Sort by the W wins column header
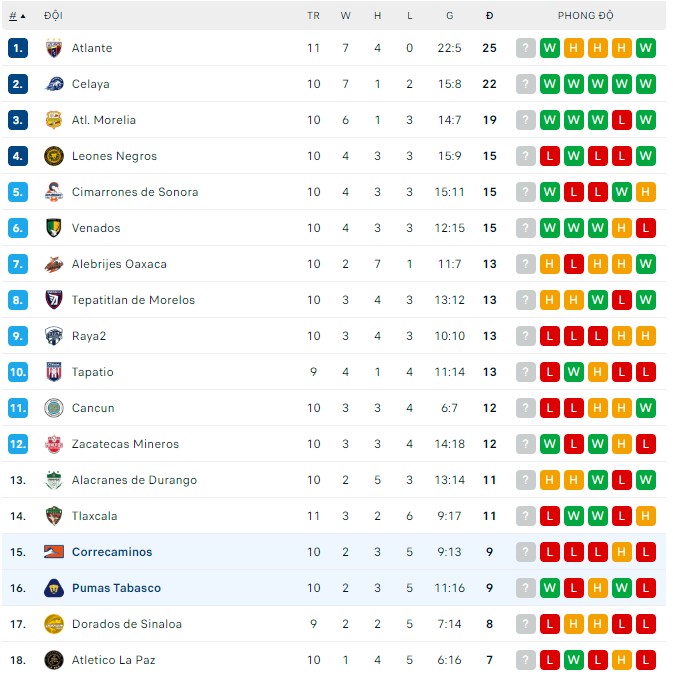673x675 pixels. 346,16
